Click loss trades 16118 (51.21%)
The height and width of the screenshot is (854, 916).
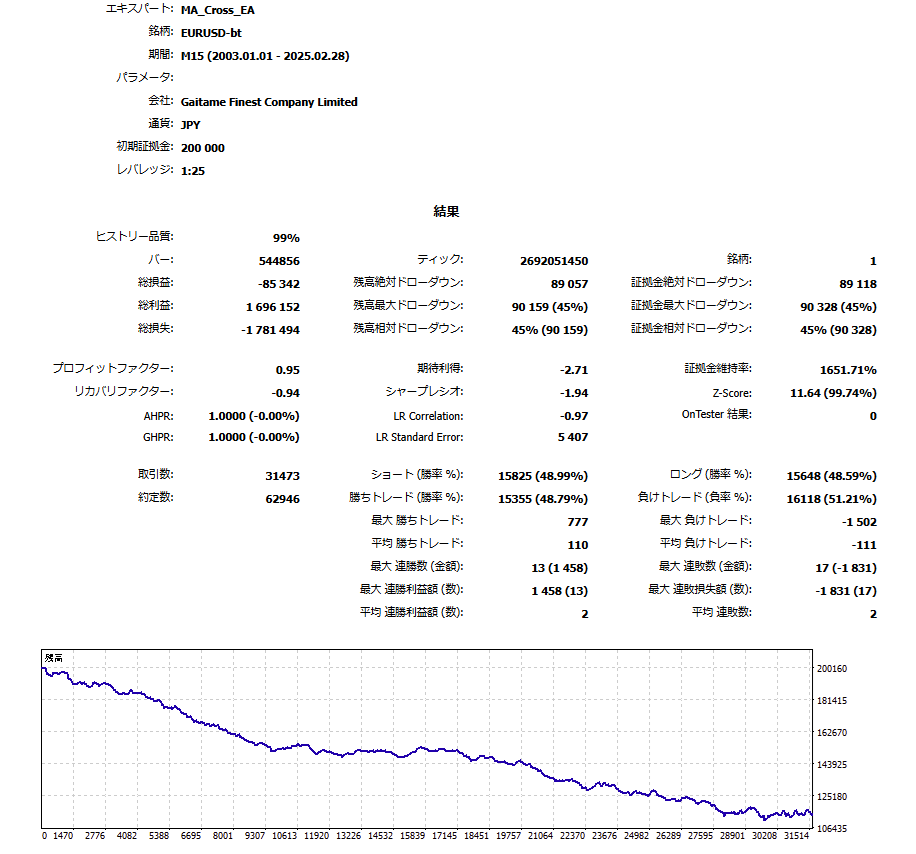[831, 499]
